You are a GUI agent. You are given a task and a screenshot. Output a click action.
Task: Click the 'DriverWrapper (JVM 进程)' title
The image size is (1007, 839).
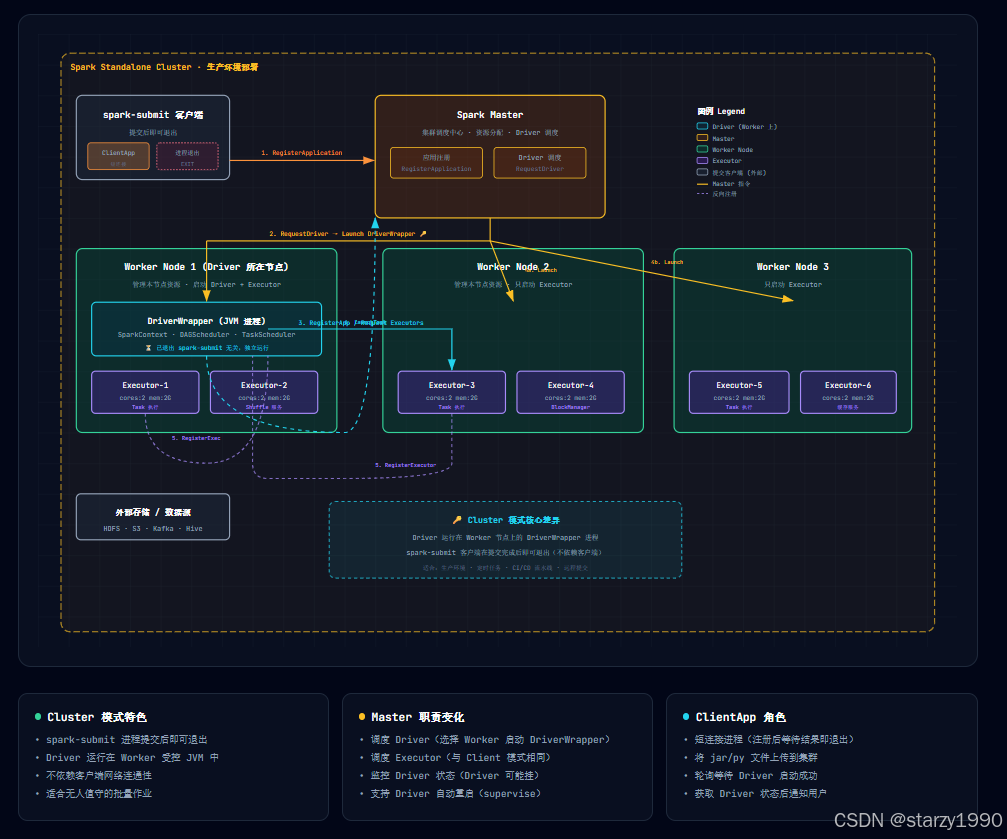point(206,321)
